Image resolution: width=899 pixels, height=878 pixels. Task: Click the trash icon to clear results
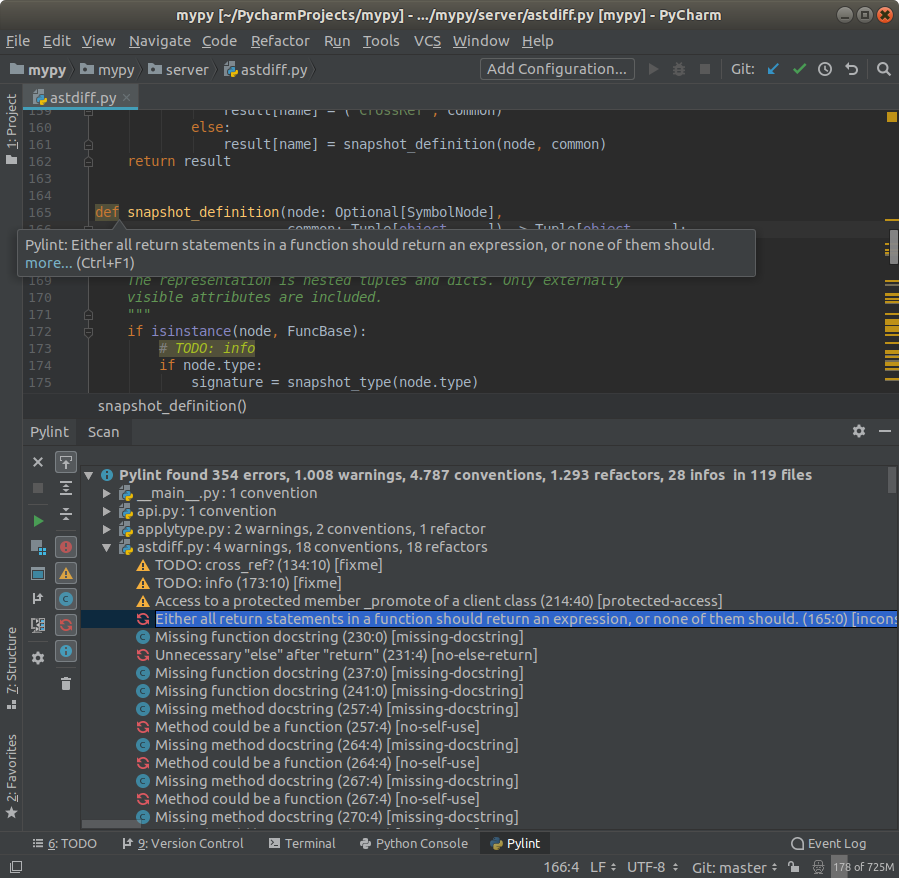[66, 683]
